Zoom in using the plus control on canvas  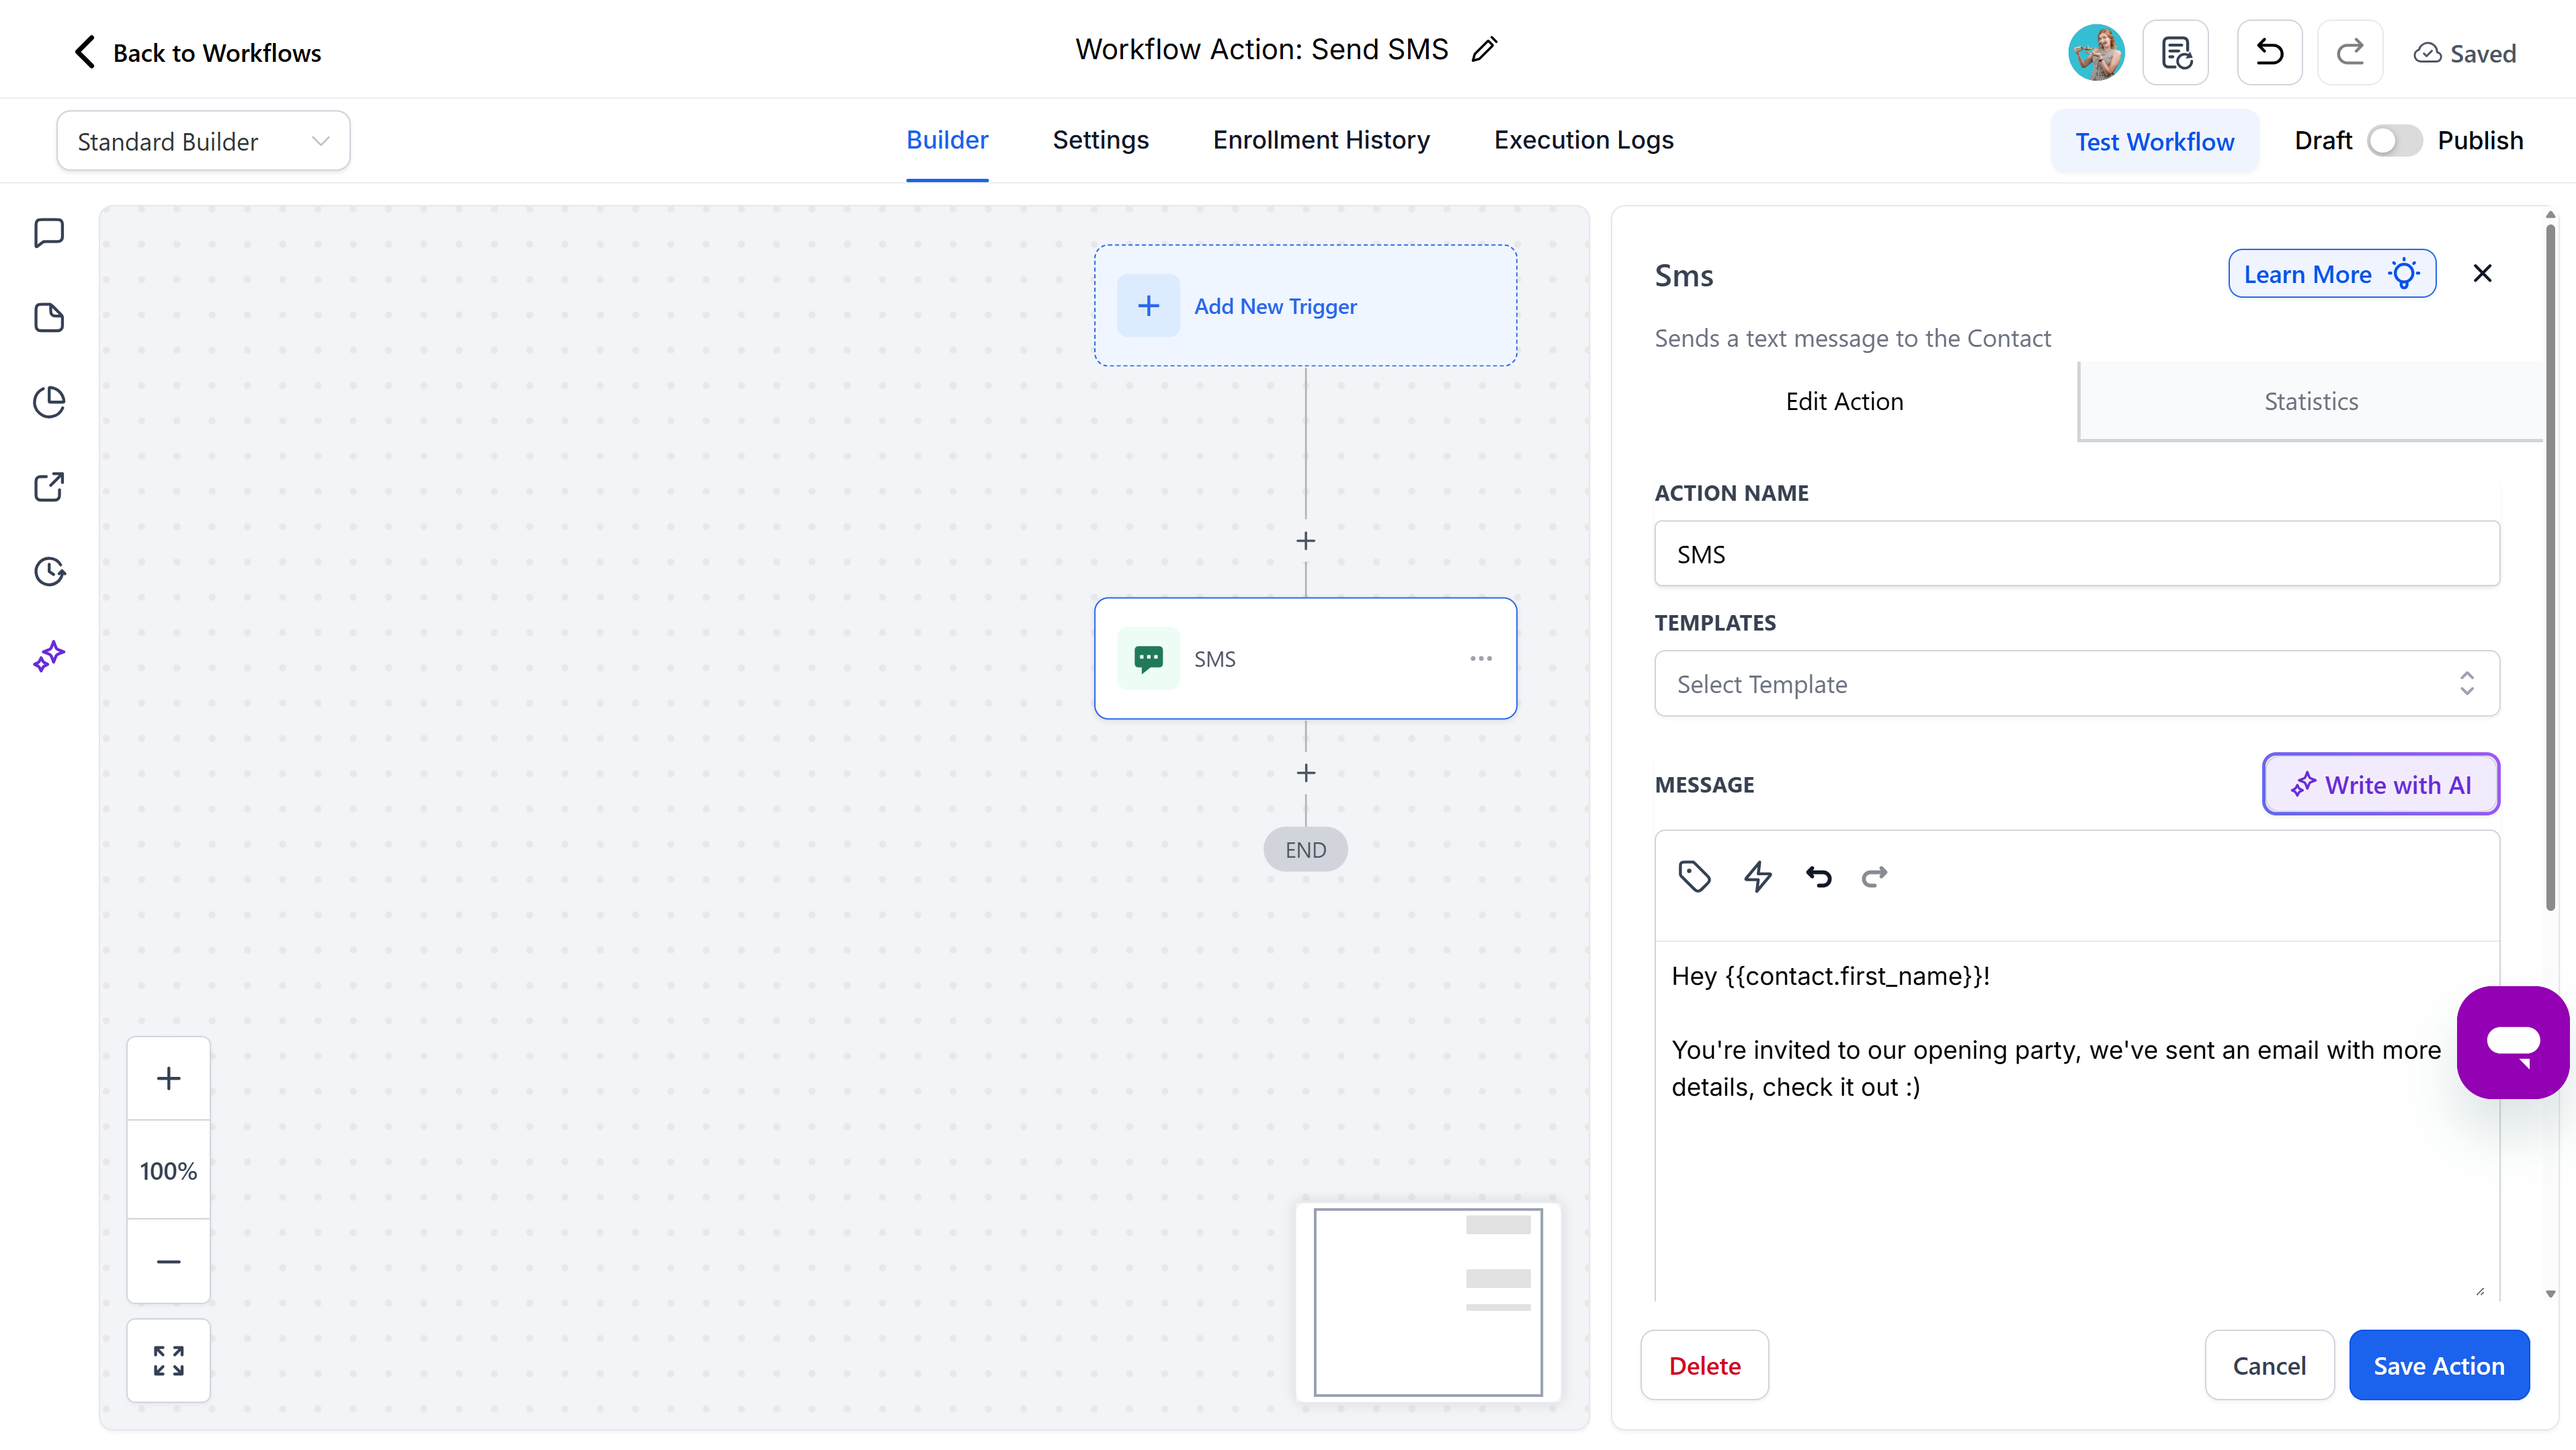click(168, 1077)
